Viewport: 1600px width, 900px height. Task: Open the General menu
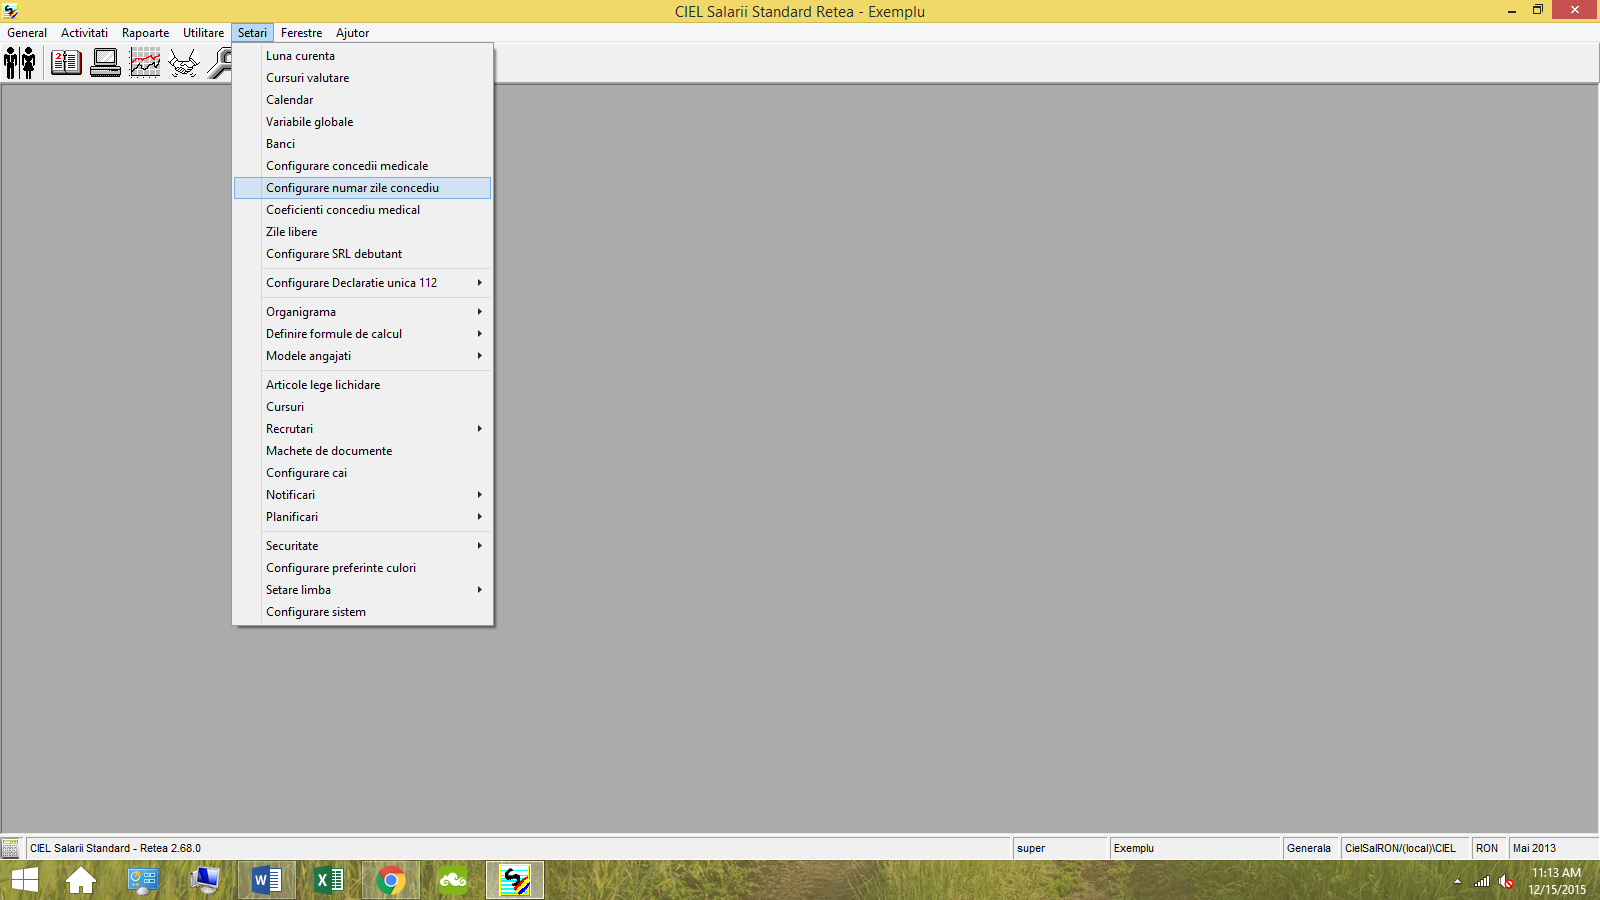(x=27, y=33)
